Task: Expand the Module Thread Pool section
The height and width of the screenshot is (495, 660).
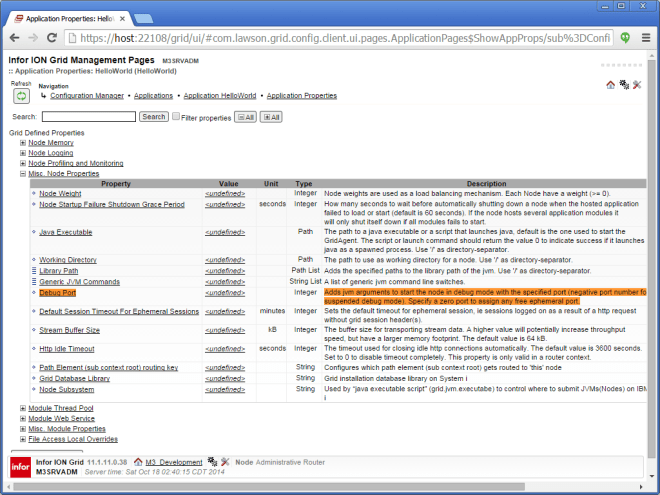Action: [23, 408]
